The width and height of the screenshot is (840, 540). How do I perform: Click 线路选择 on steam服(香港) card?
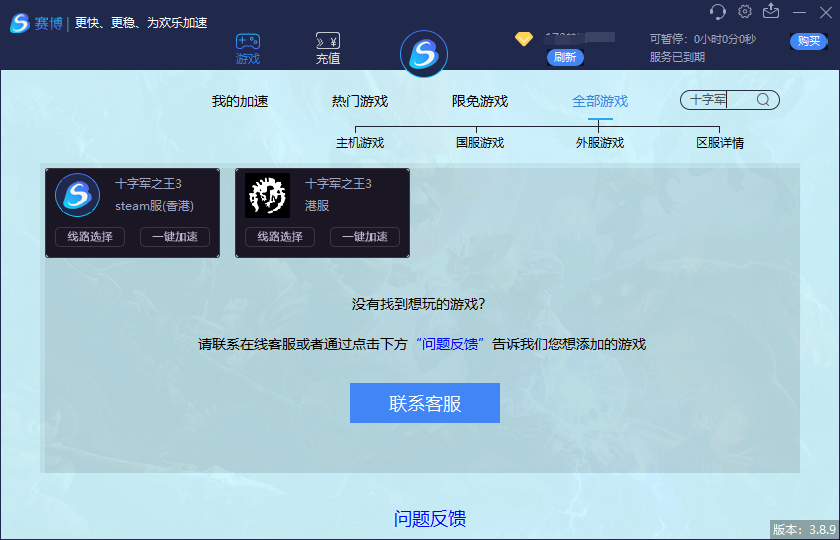coord(90,237)
